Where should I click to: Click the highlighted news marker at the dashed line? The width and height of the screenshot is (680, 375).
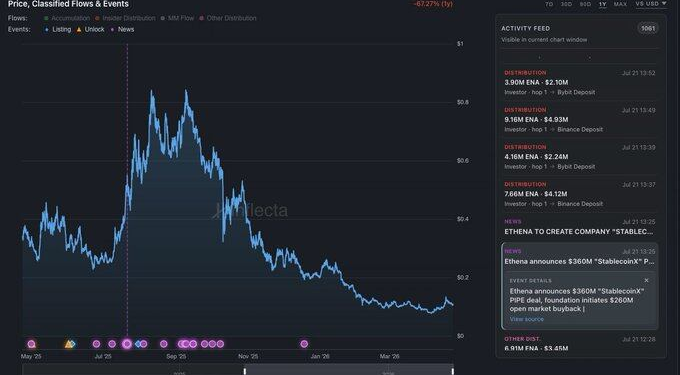[x=127, y=344]
